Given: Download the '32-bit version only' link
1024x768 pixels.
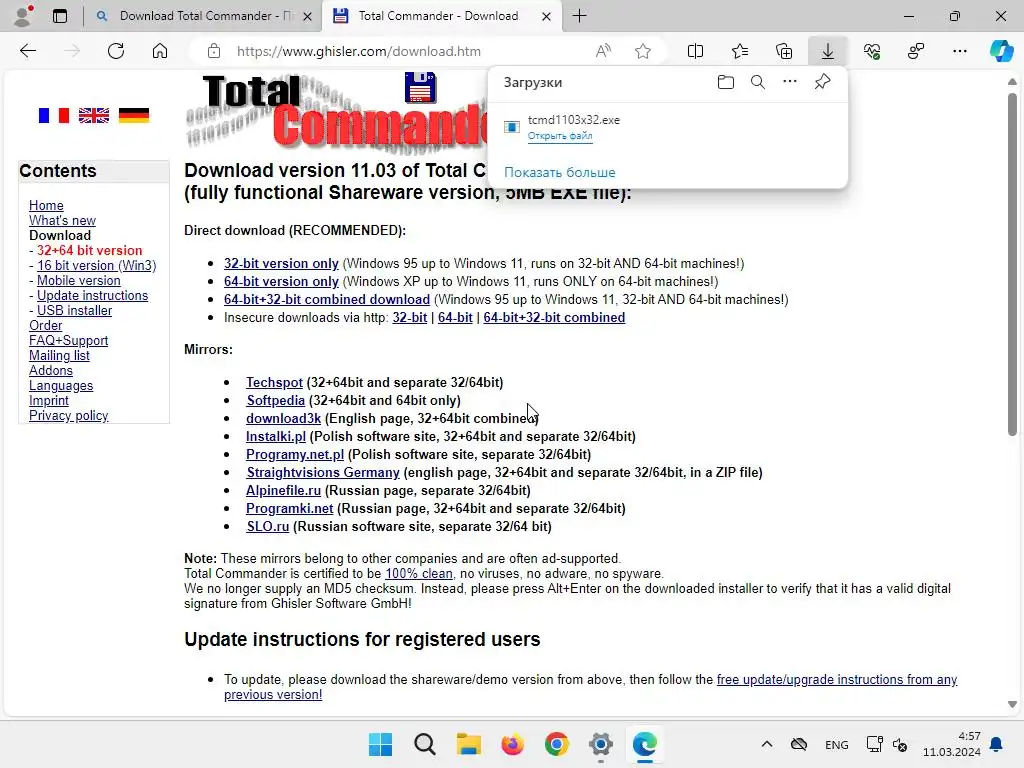Looking at the screenshot, I should [x=281, y=263].
